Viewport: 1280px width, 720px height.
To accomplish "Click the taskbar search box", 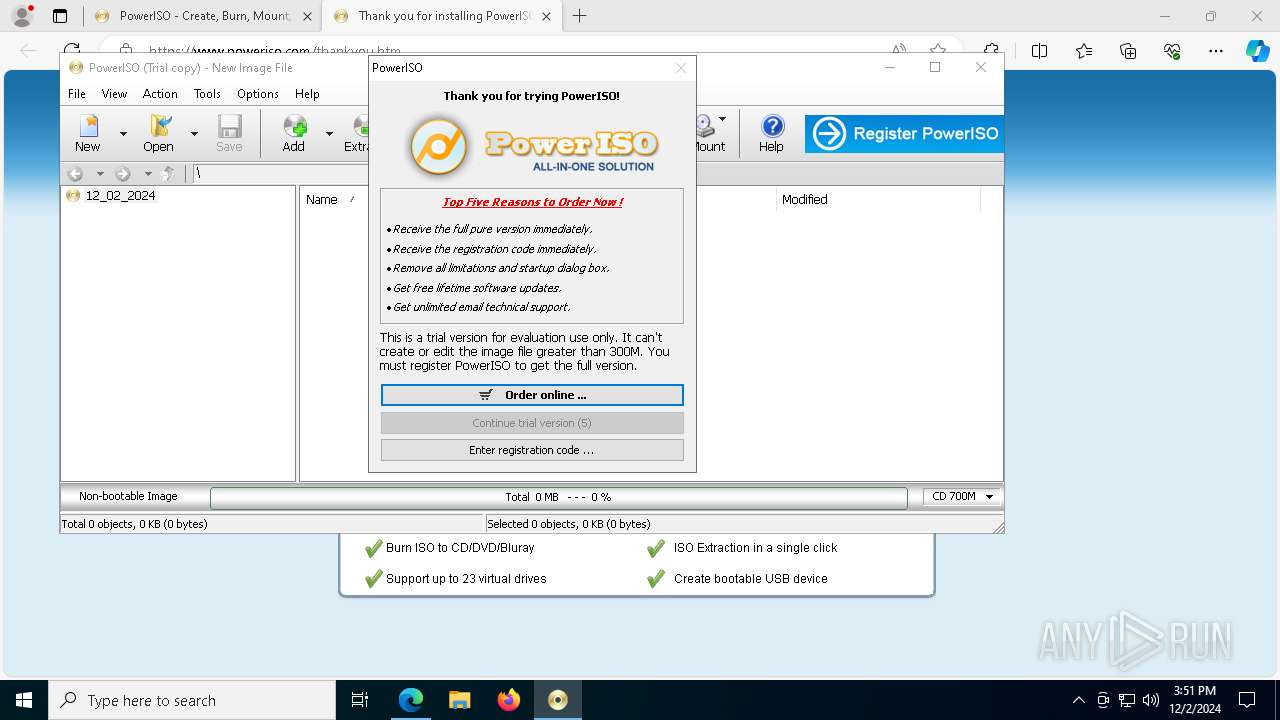I will [x=192, y=700].
